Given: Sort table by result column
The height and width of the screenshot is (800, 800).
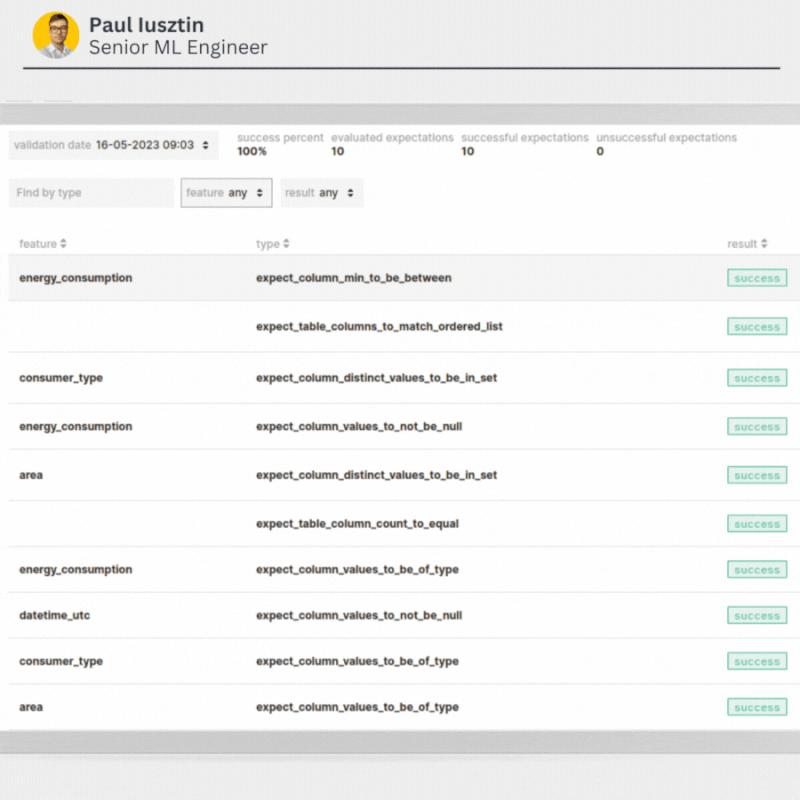Looking at the screenshot, I should (747, 244).
